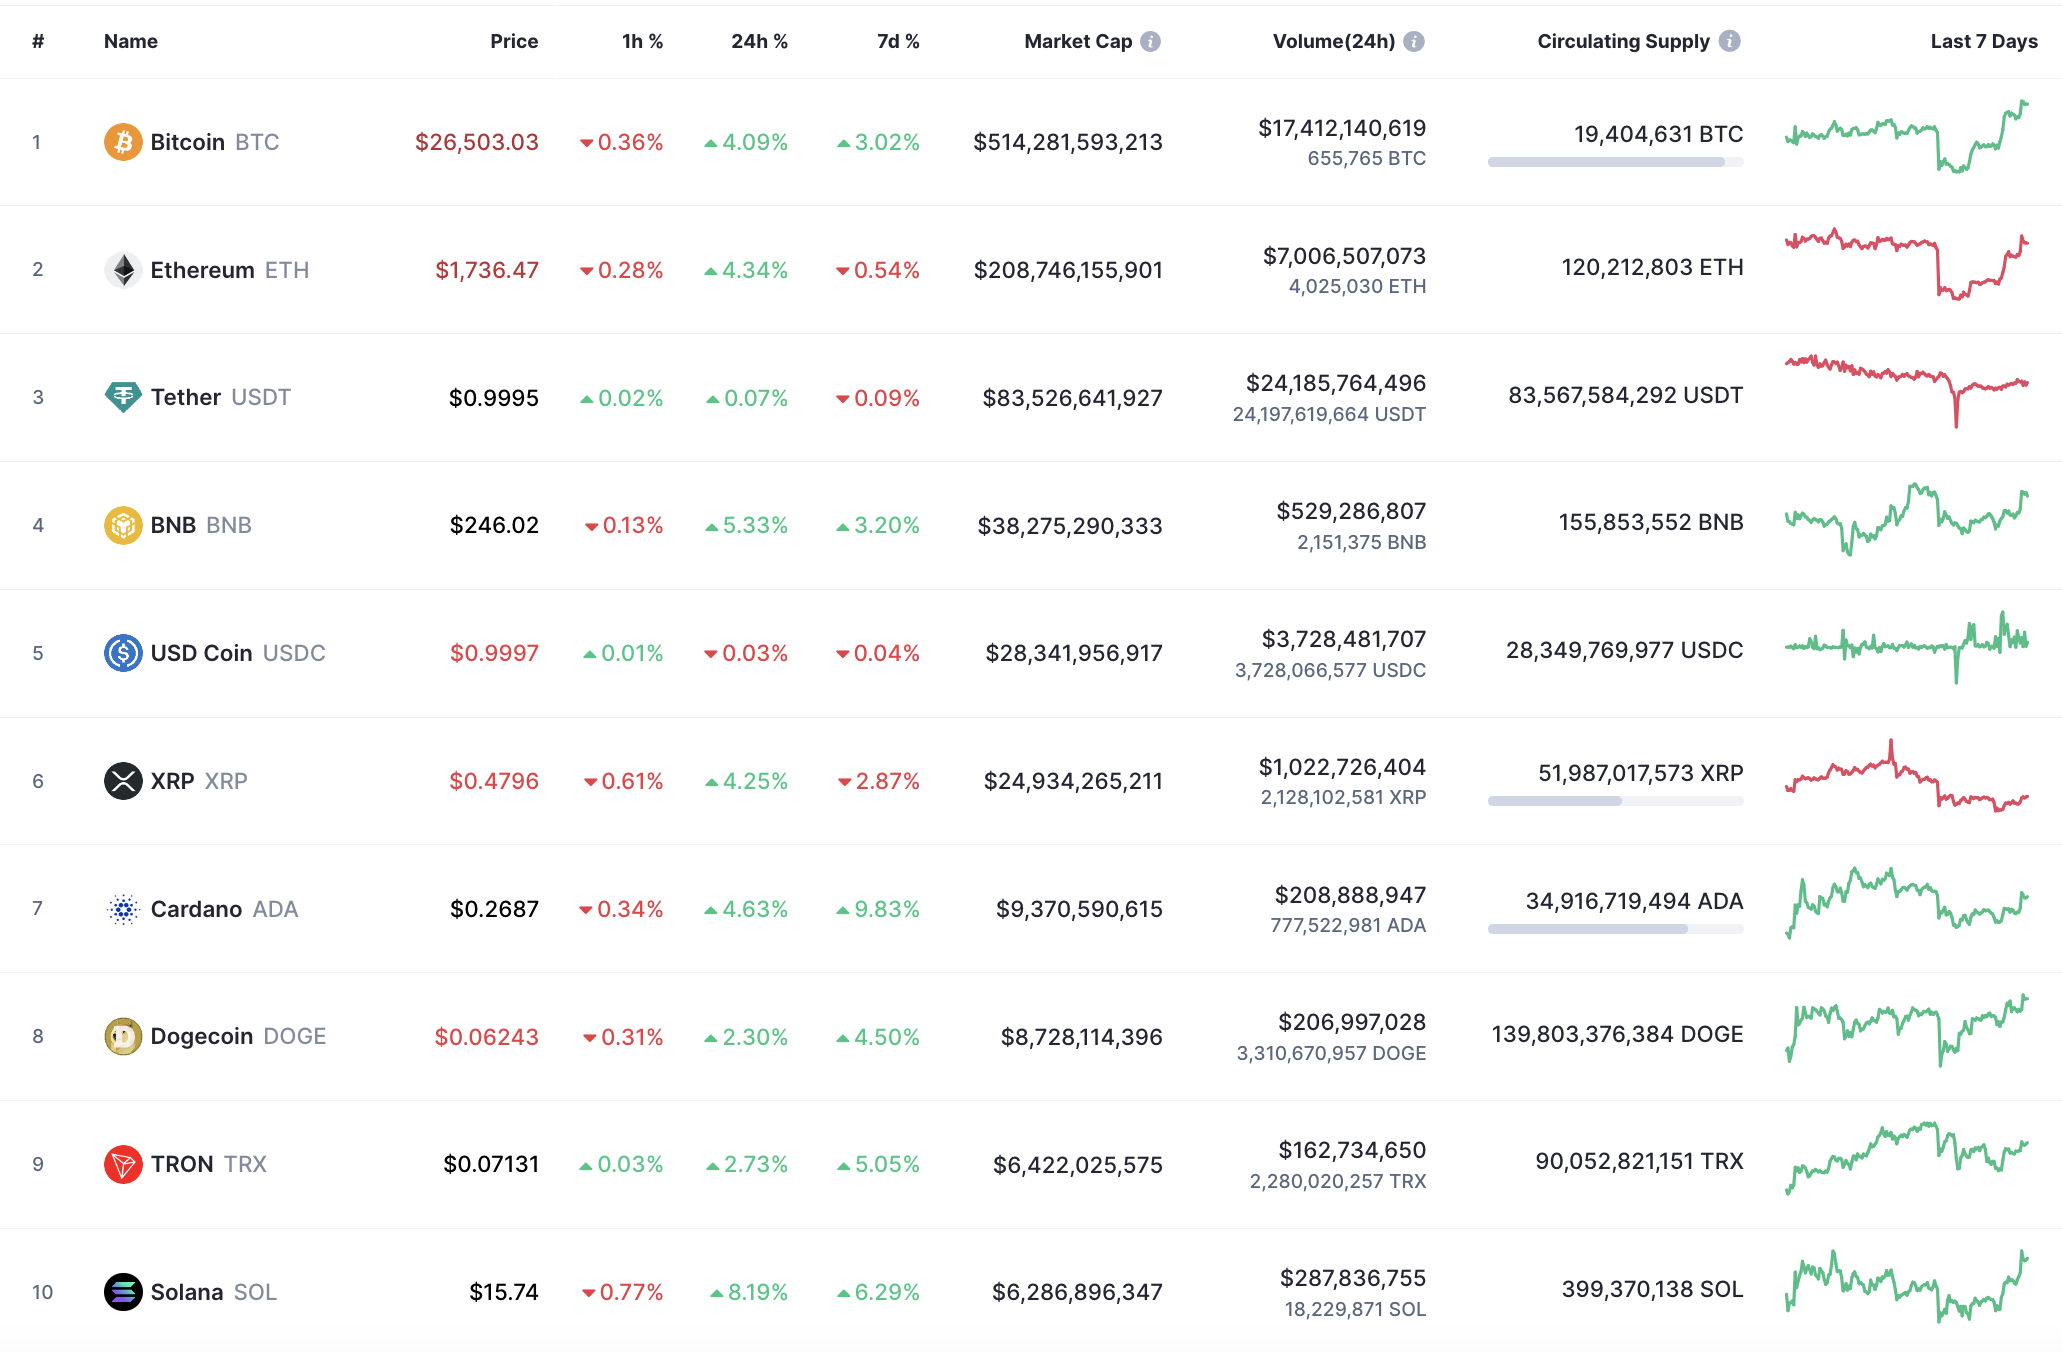
Task: Select the Tether USDT logo icon
Action: [x=122, y=397]
